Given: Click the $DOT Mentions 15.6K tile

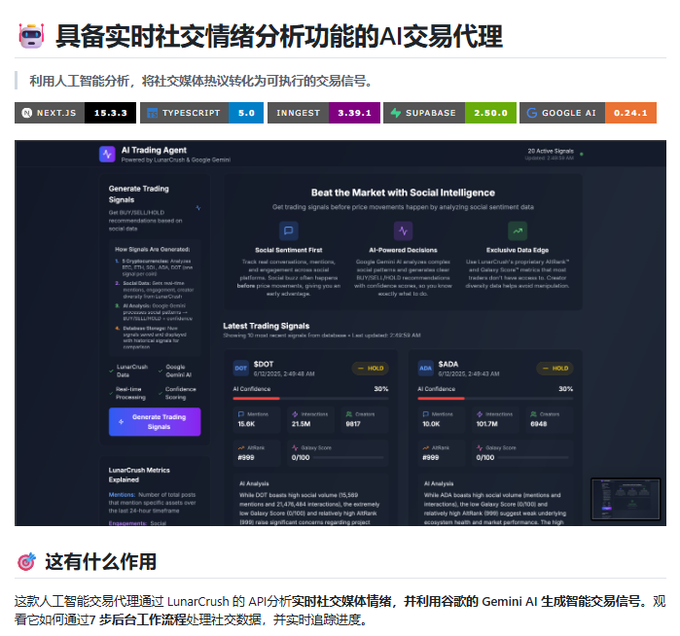Looking at the screenshot, I should tap(257, 419).
